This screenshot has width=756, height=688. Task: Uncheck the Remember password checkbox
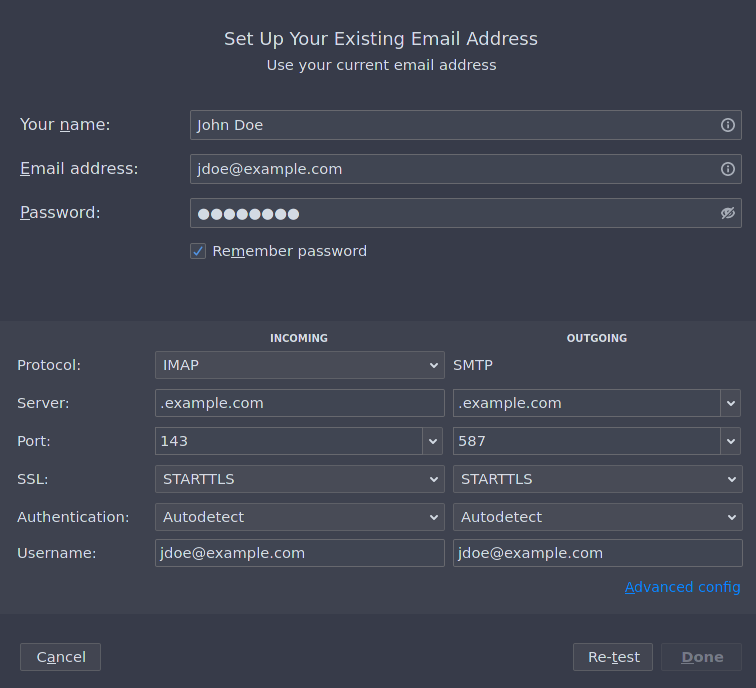coord(198,251)
